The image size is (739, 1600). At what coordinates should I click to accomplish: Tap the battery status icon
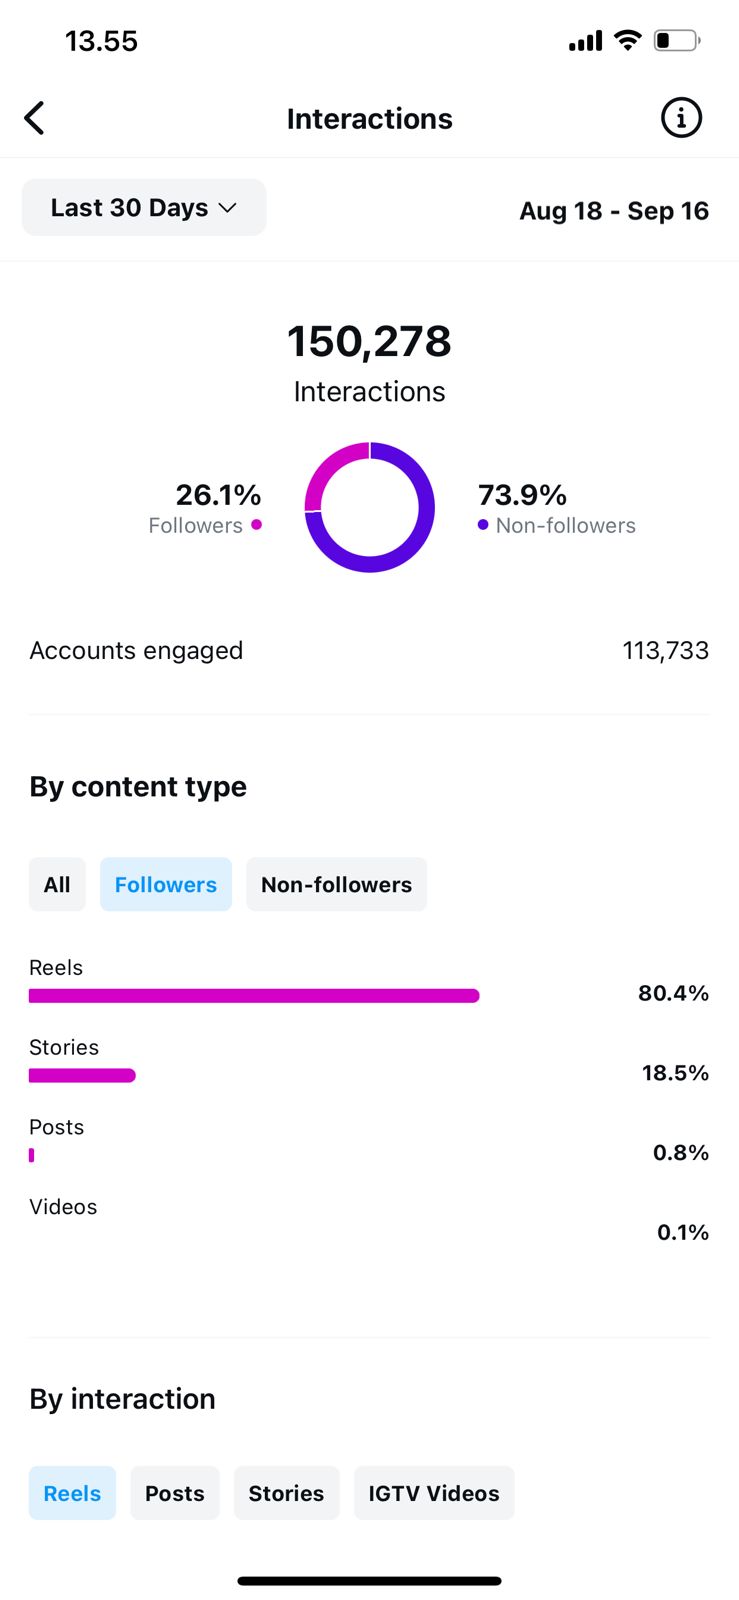676,40
